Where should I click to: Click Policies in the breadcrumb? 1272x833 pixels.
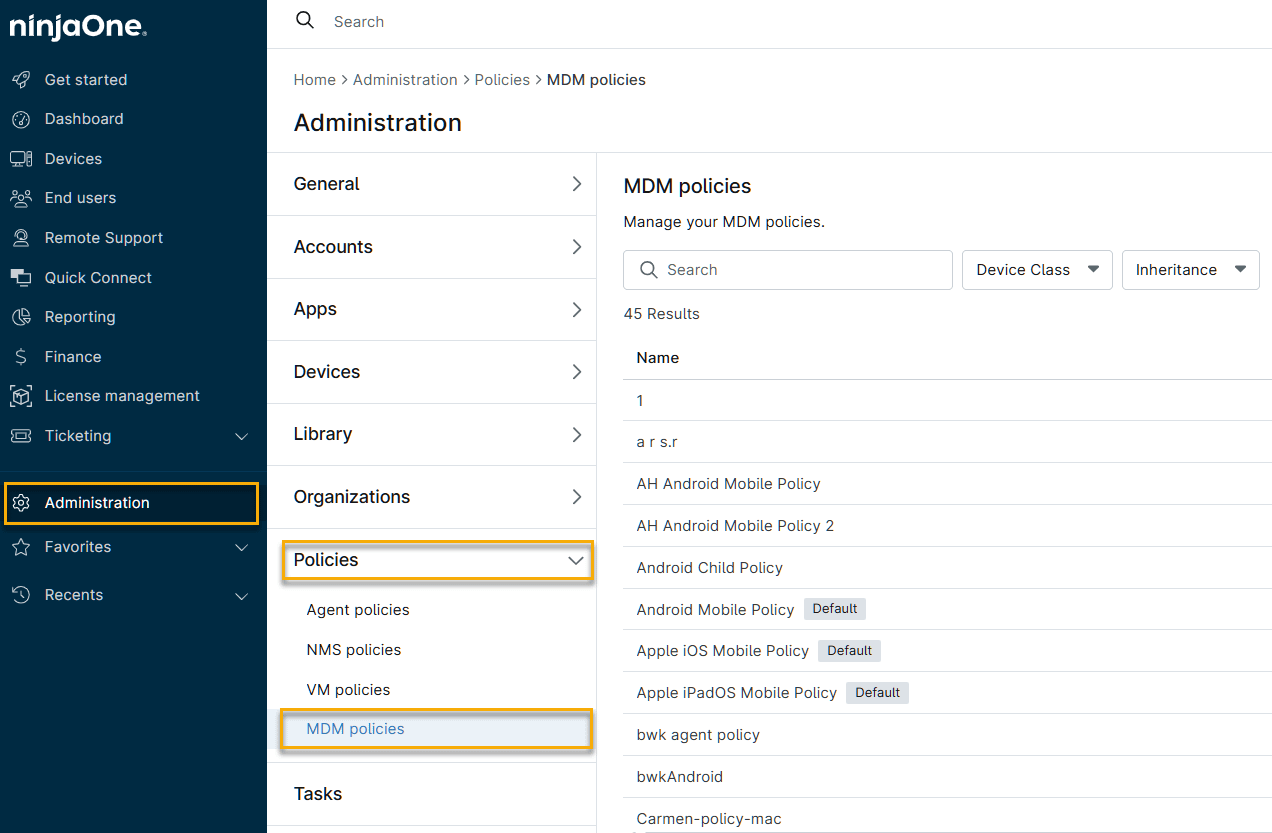point(502,80)
